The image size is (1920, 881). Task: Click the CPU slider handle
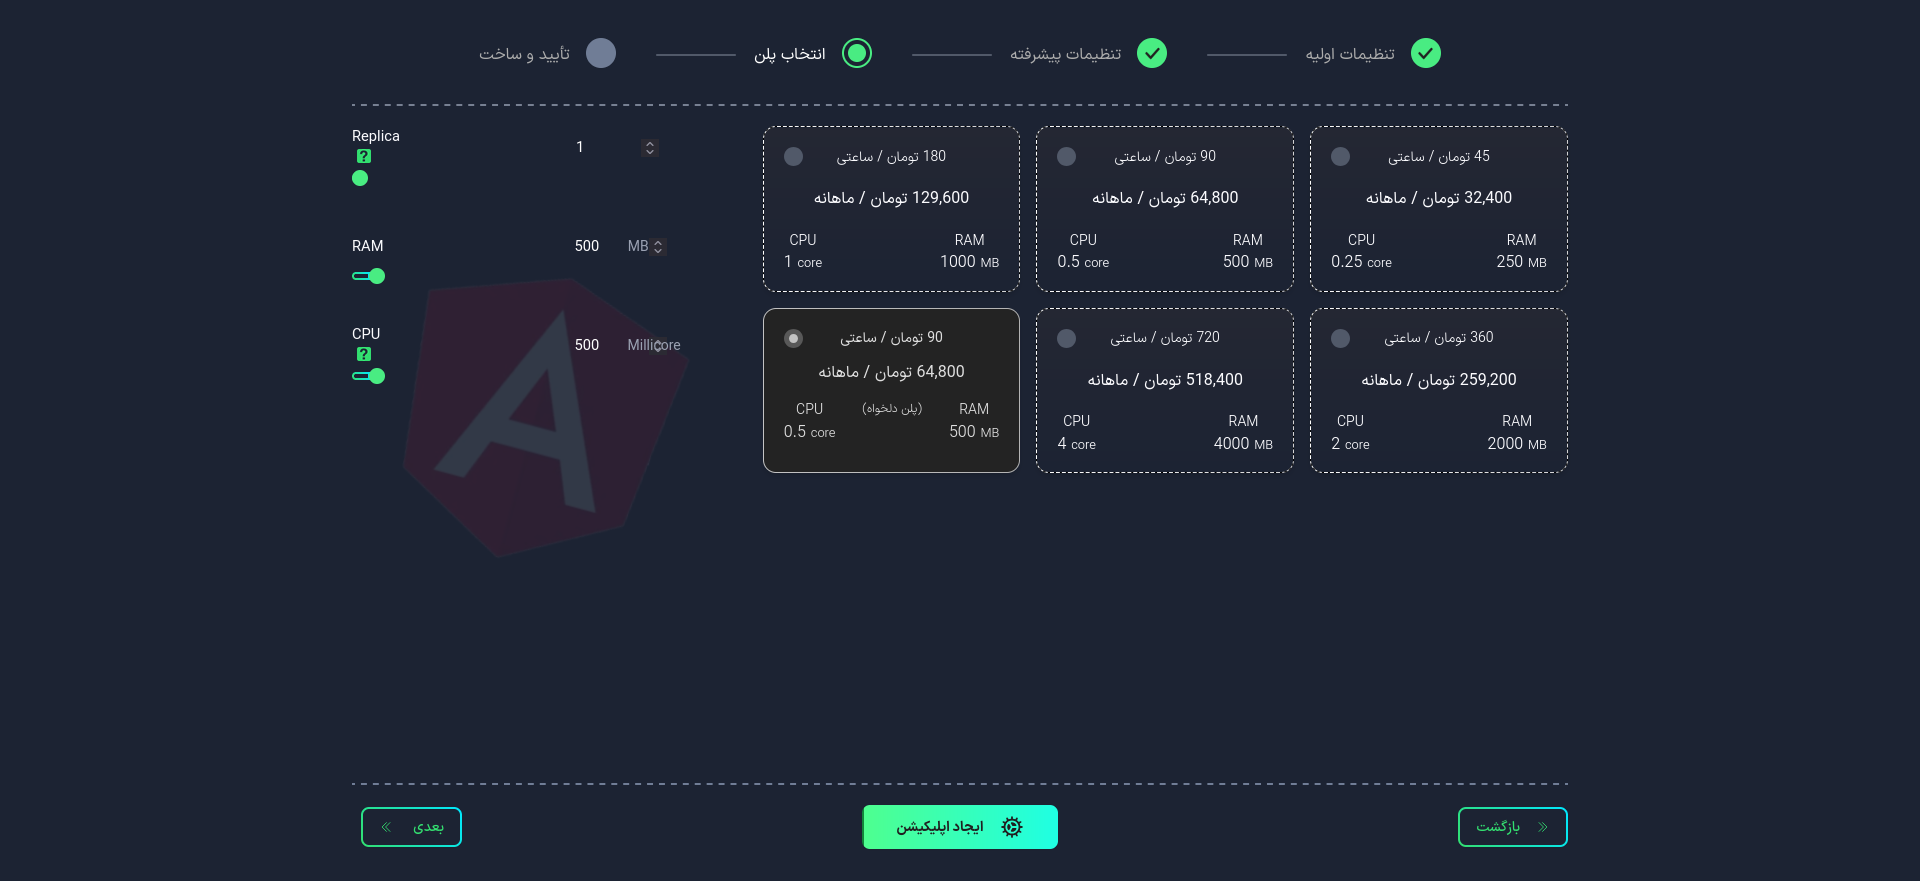[x=377, y=376]
